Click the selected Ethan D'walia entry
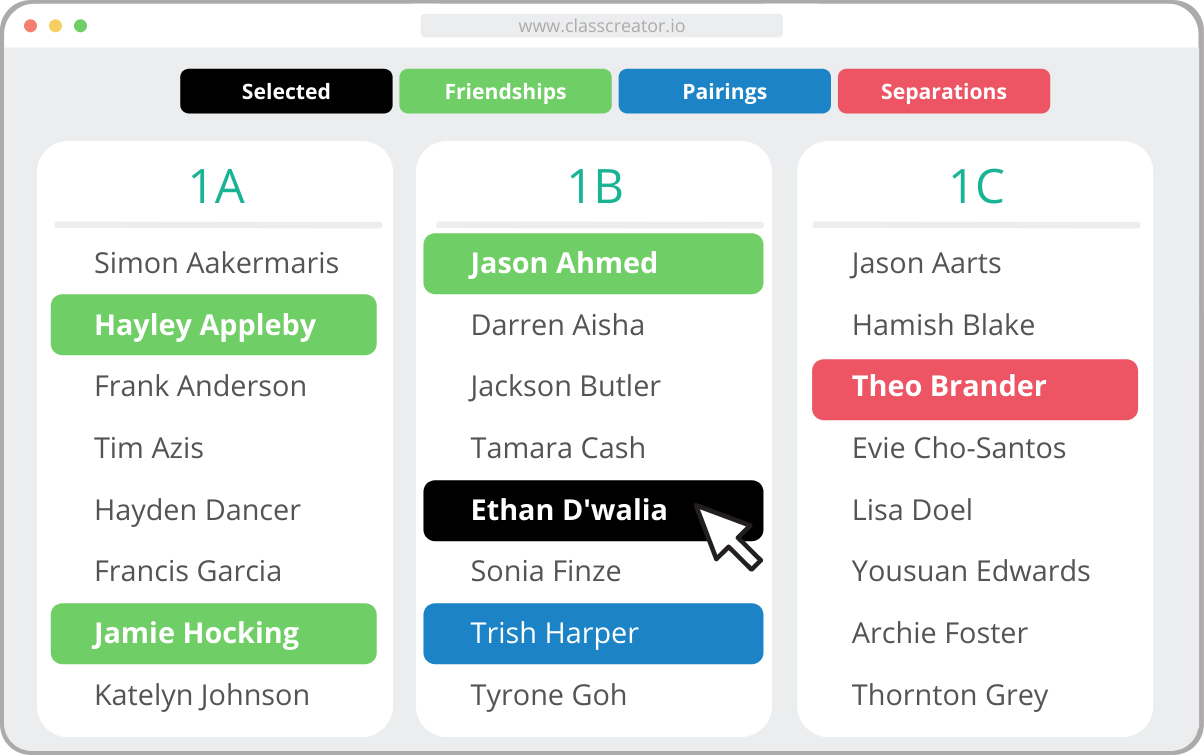 593,510
